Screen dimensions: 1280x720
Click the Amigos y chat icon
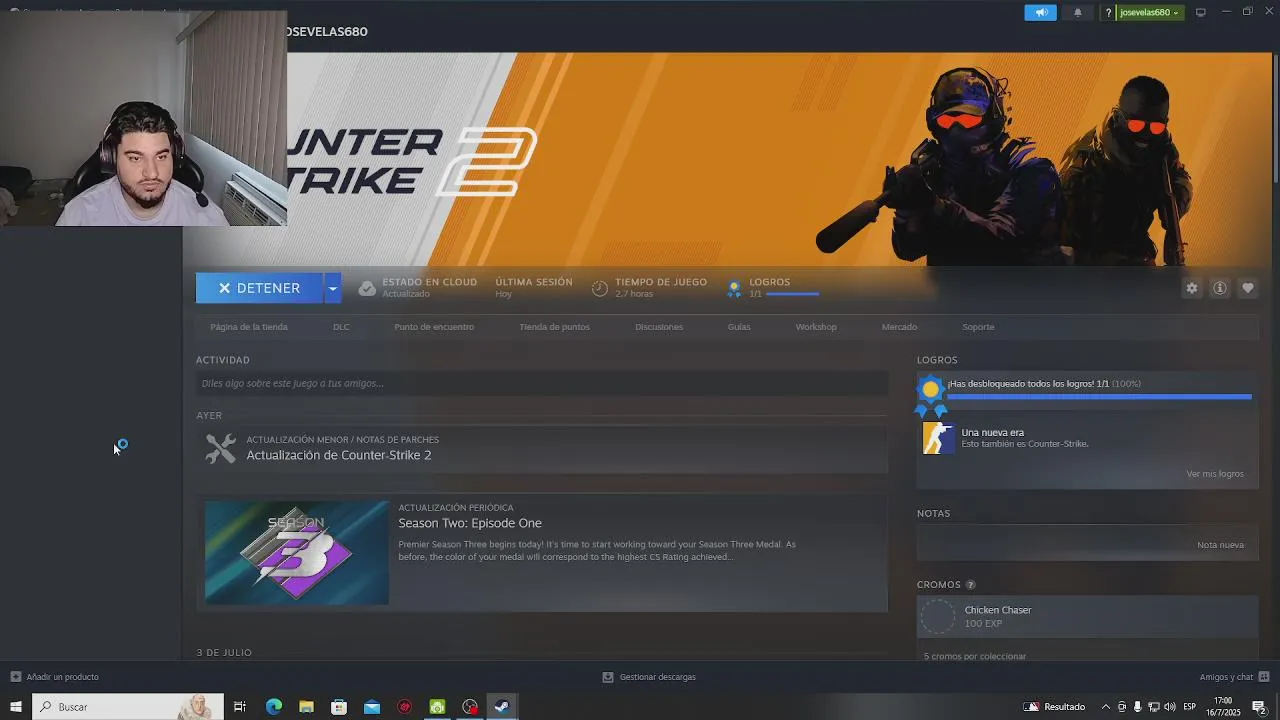tap(1264, 677)
